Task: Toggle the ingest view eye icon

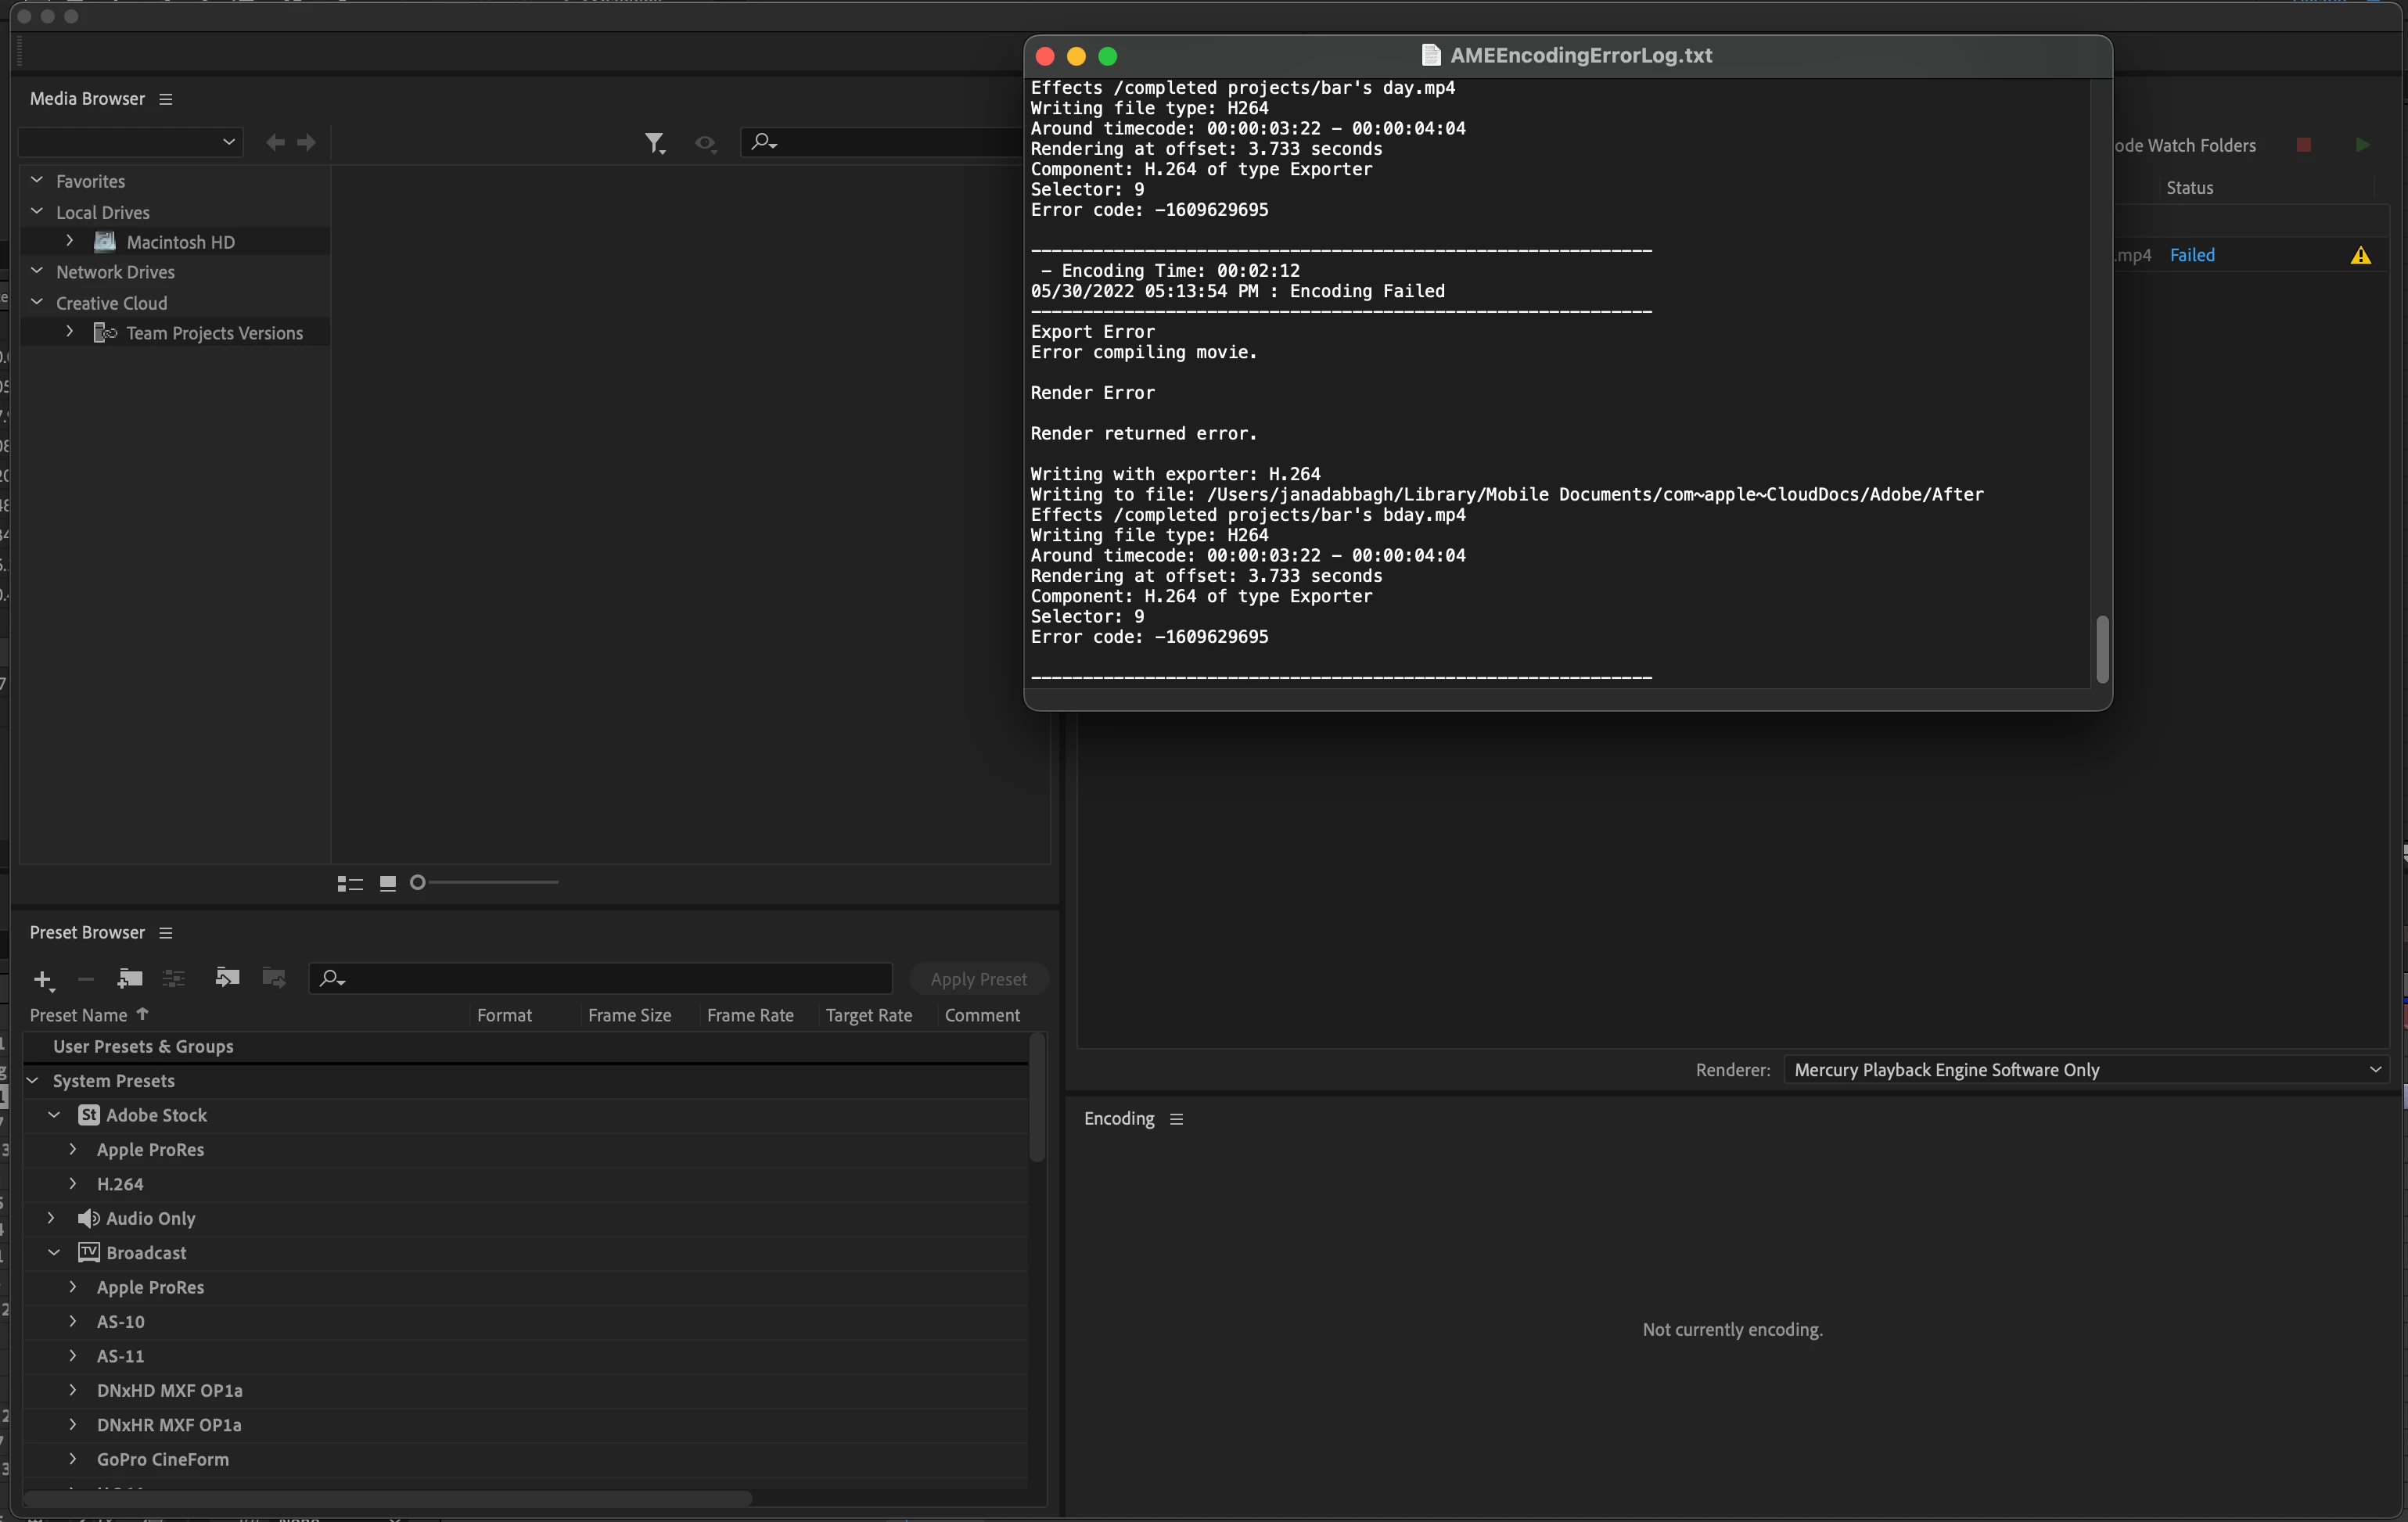Action: [705, 144]
